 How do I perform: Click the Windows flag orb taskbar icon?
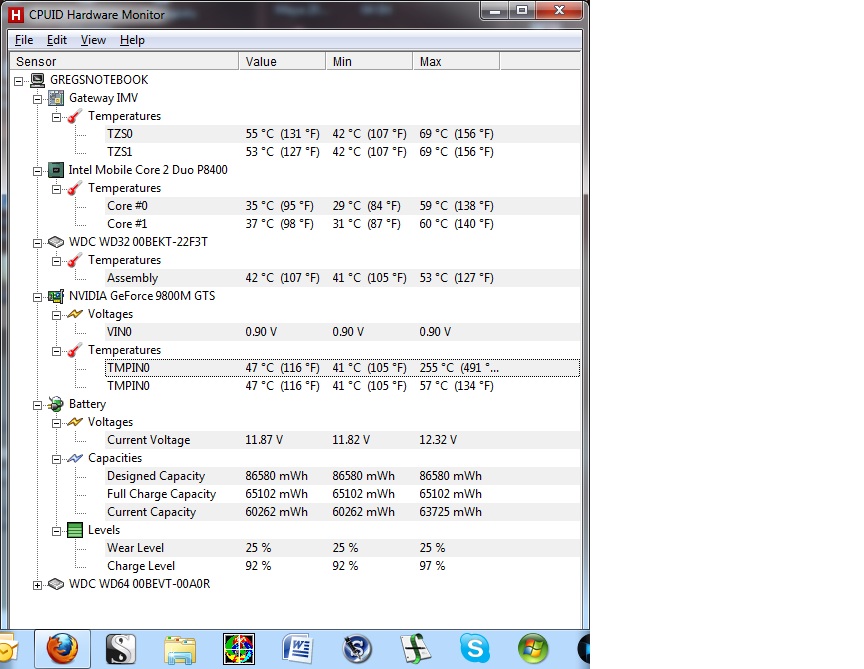533,649
